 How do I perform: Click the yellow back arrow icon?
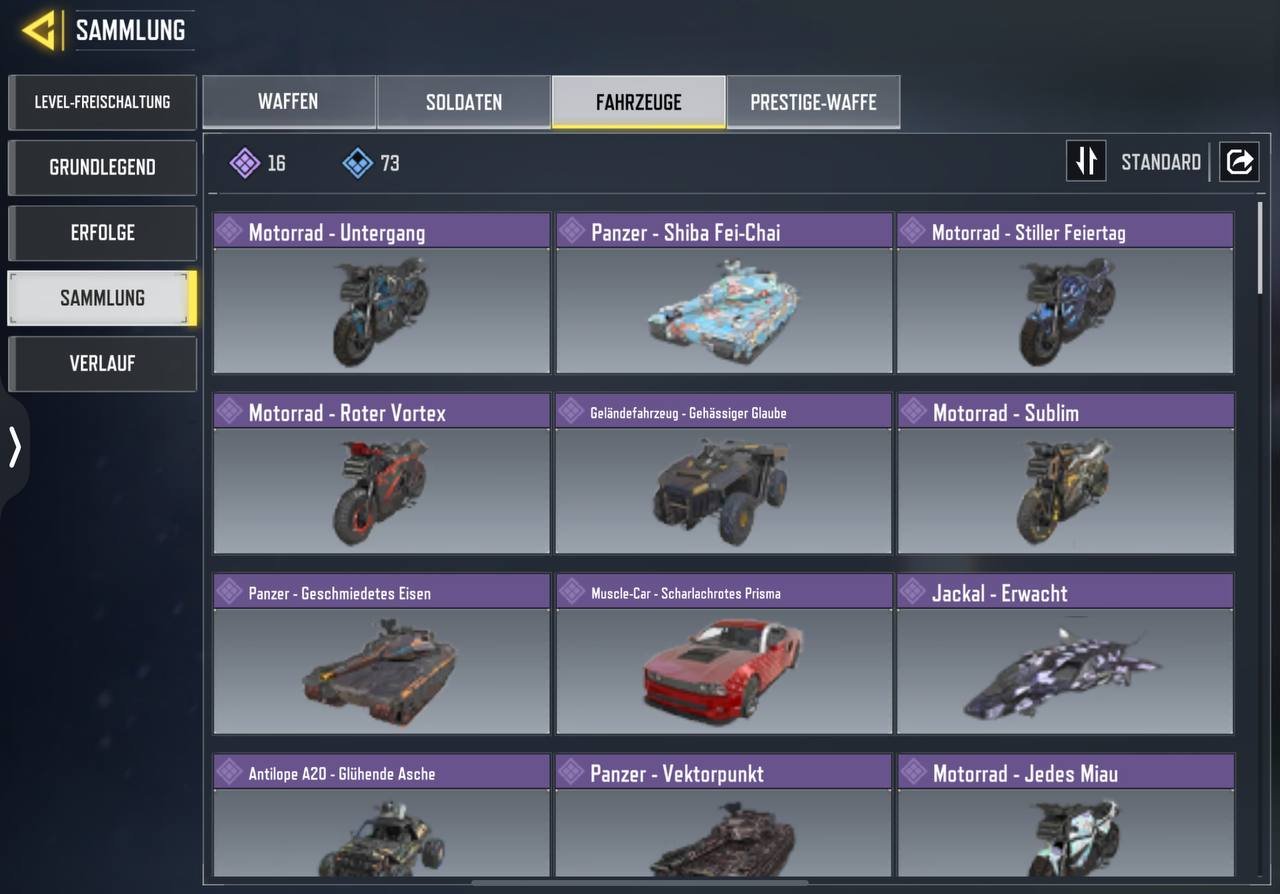(x=39, y=31)
